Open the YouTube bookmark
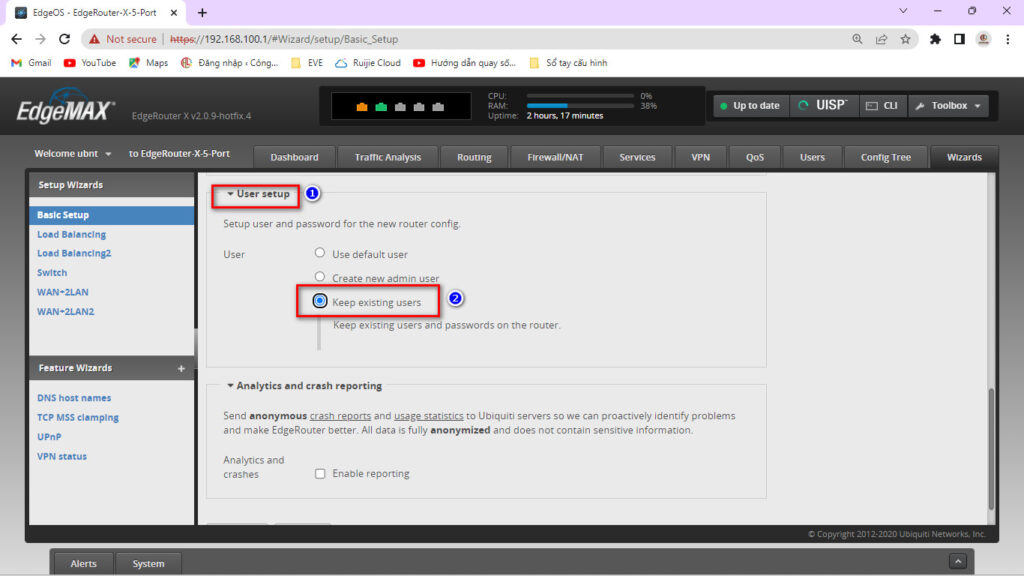 [x=90, y=62]
